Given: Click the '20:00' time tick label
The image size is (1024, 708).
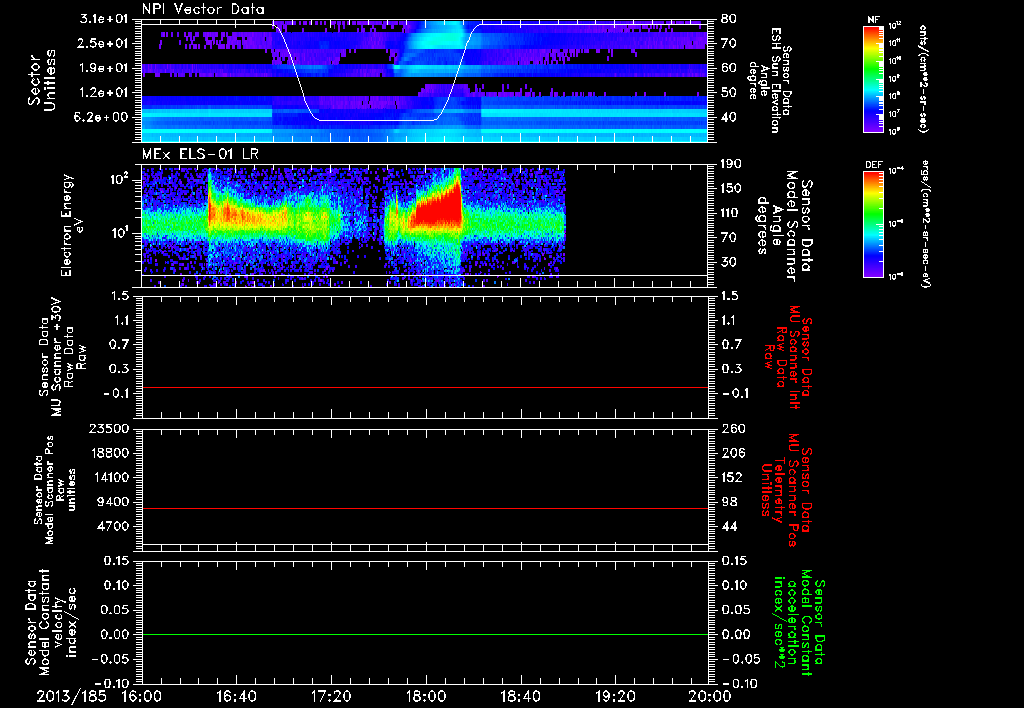Looking at the screenshot, I should click(710, 696).
